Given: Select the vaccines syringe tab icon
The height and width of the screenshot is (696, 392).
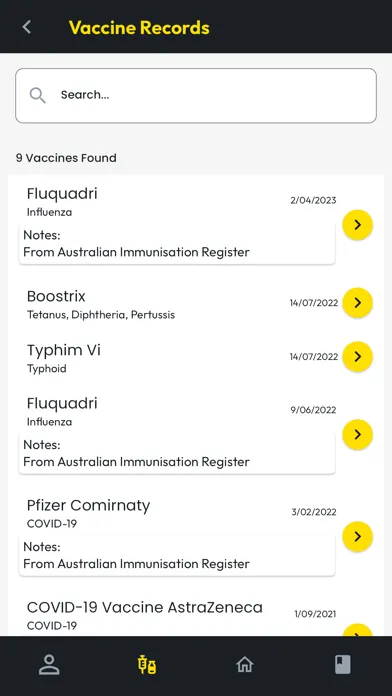Looking at the screenshot, I should 147,664.
